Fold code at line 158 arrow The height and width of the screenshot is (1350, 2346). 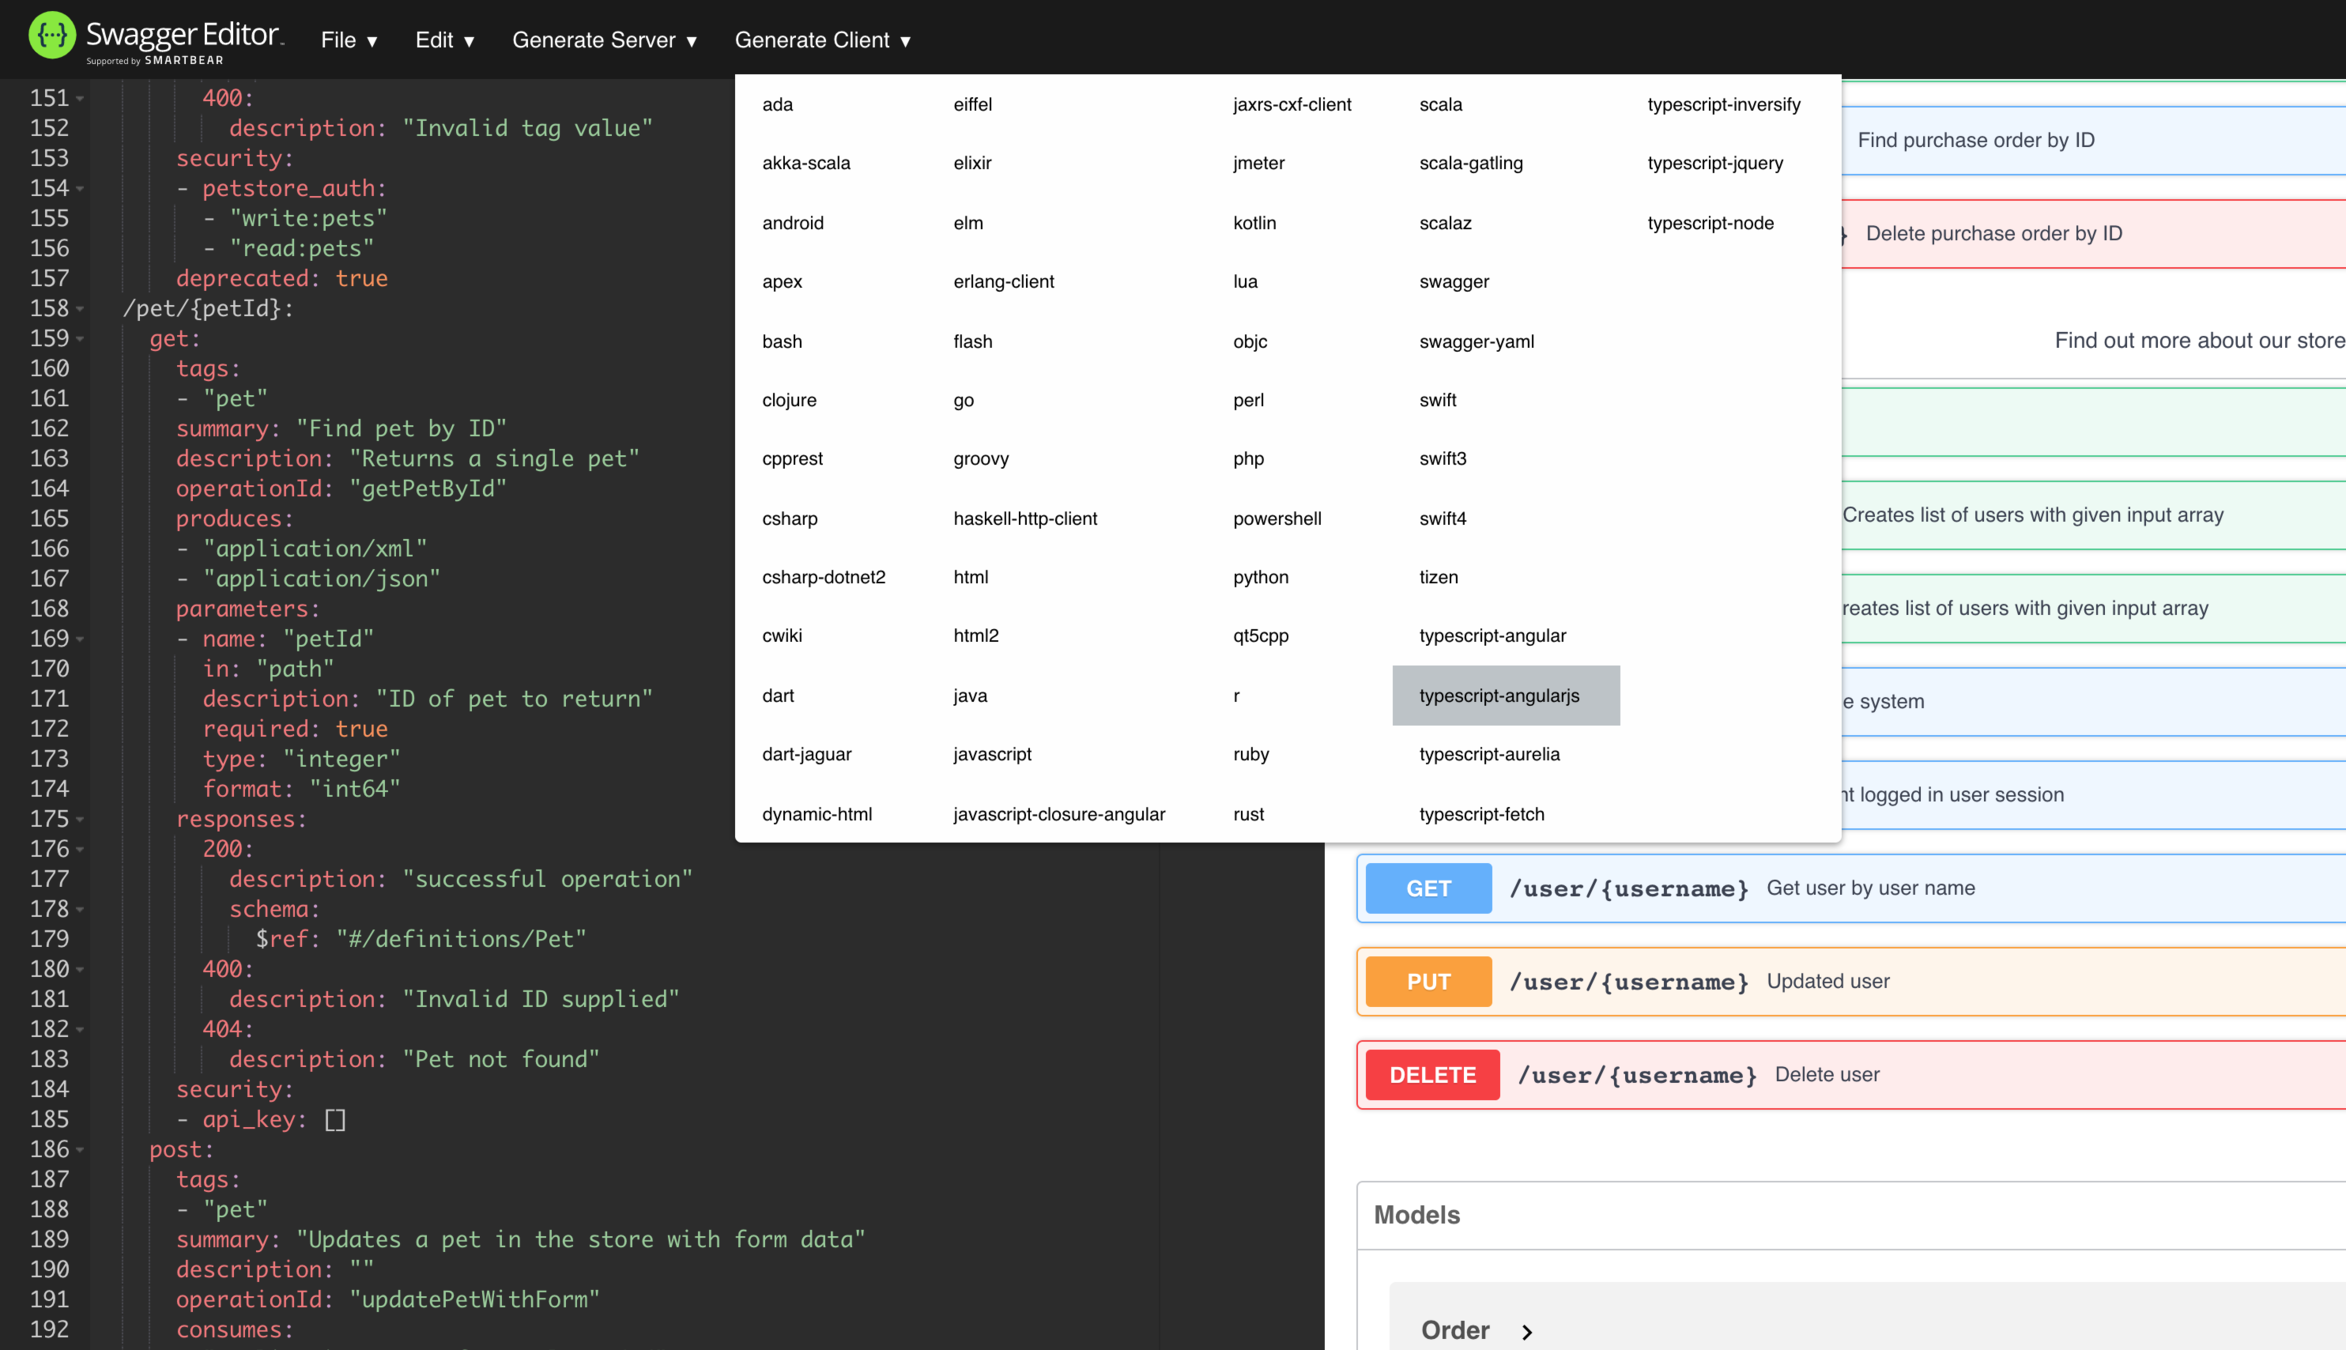pyautogui.click(x=80, y=309)
